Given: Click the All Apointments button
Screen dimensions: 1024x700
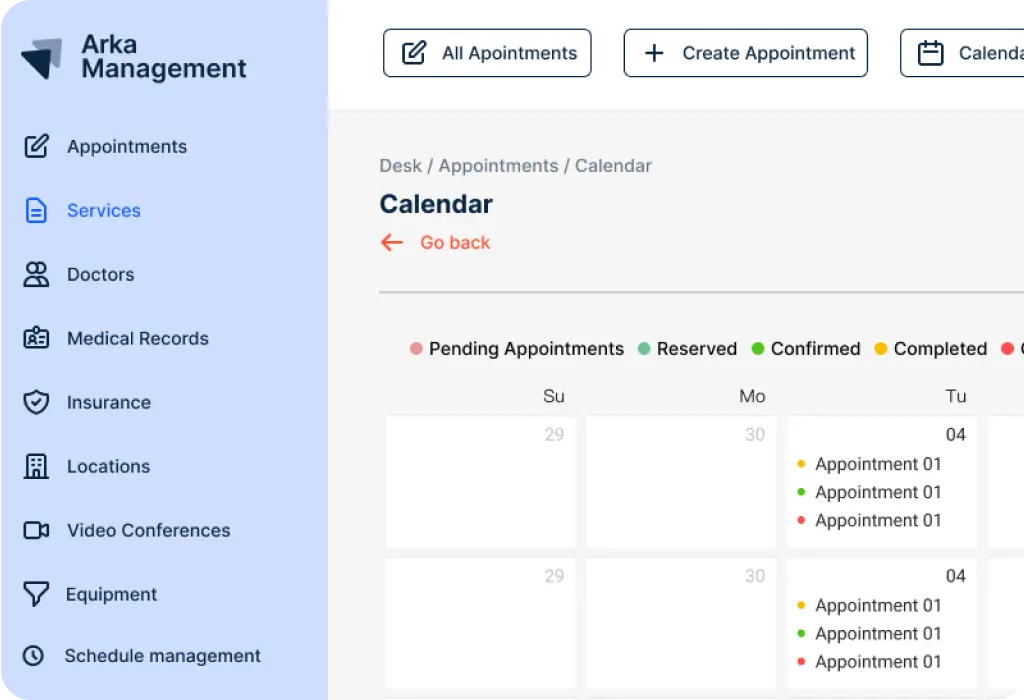Looking at the screenshot, I should pos(487,53).
